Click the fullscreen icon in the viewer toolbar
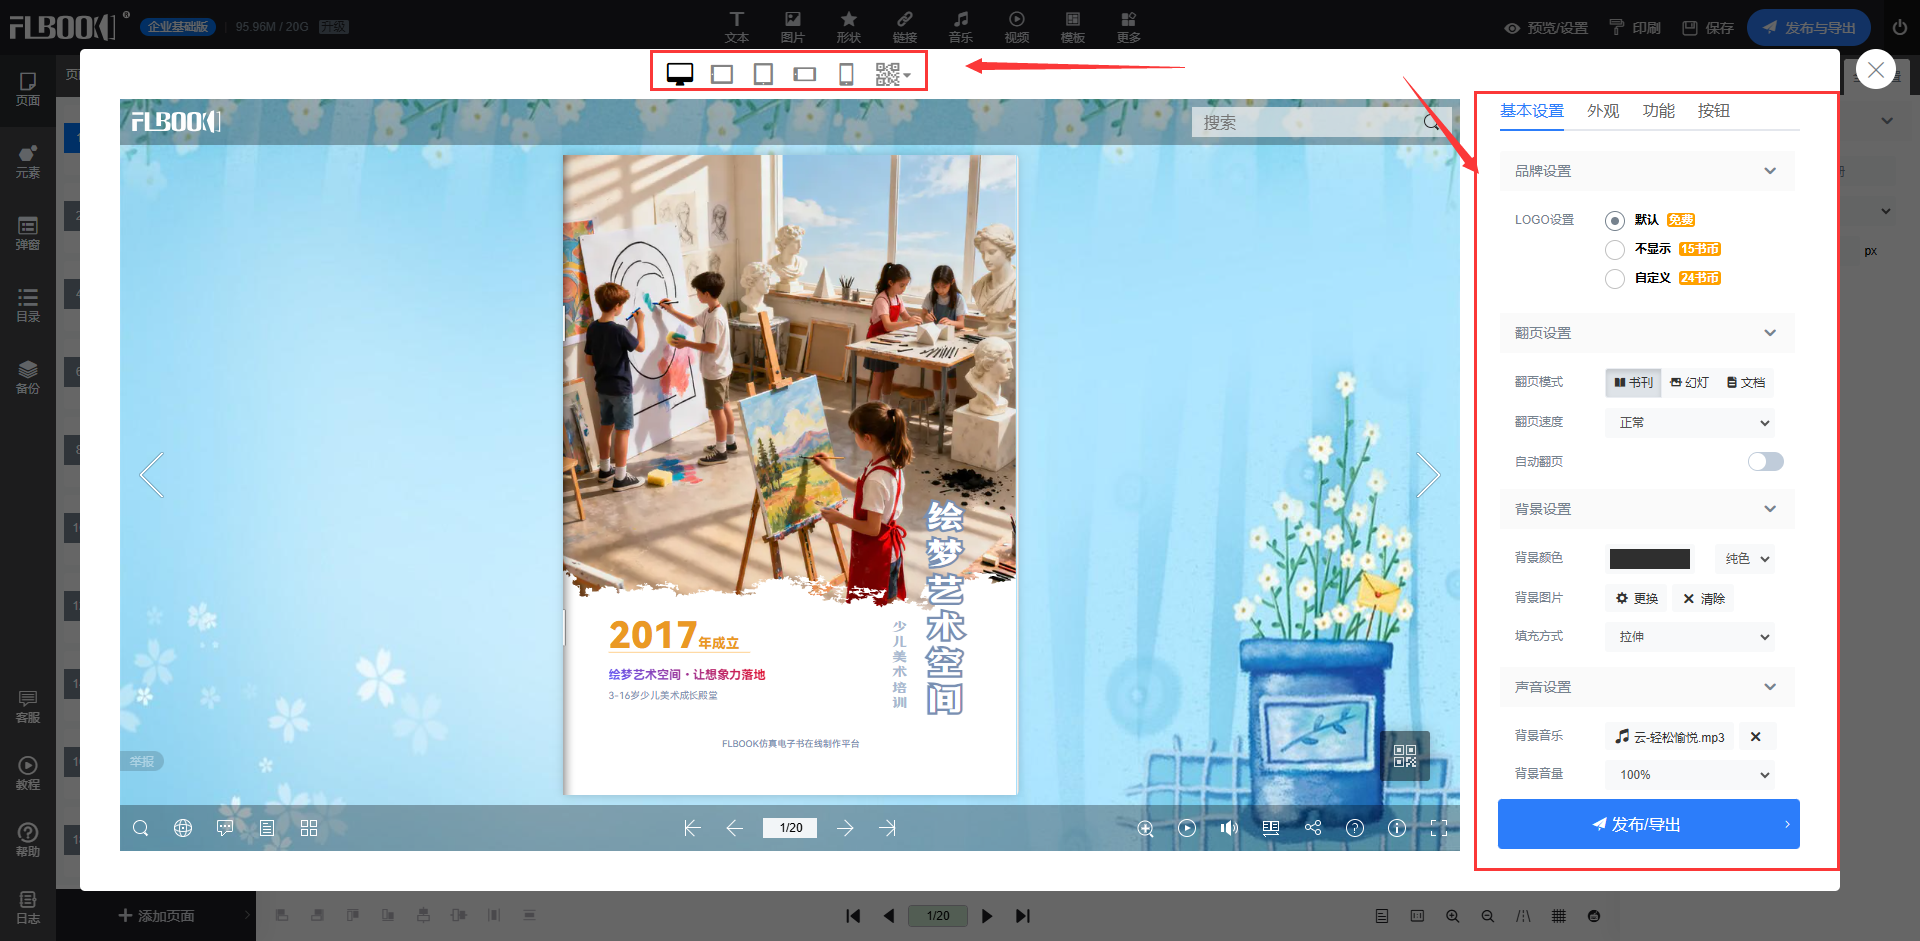 (x=1439, y=828)
